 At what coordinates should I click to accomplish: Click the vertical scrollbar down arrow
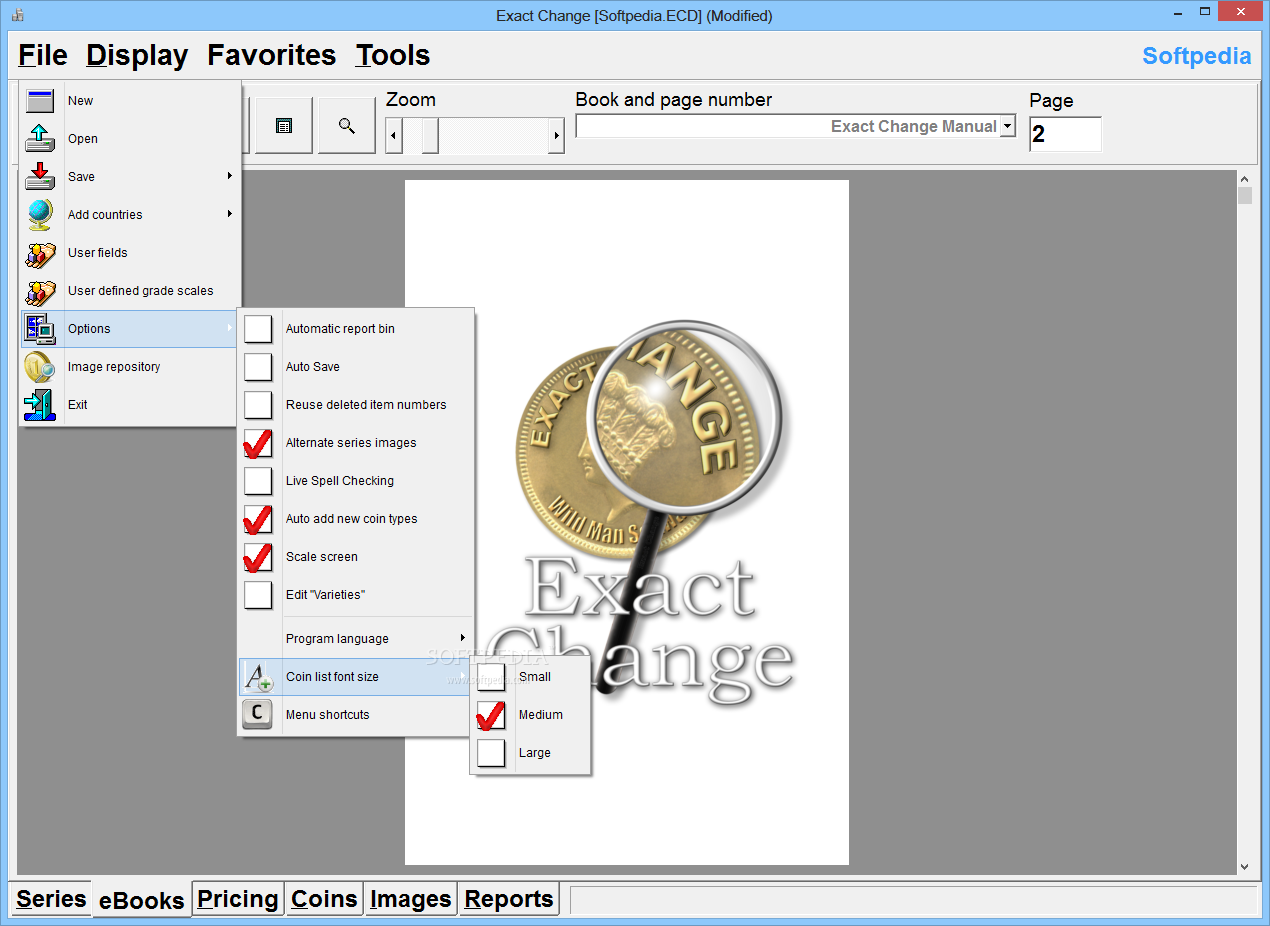pyautogui.click(x=1244, y=867)
